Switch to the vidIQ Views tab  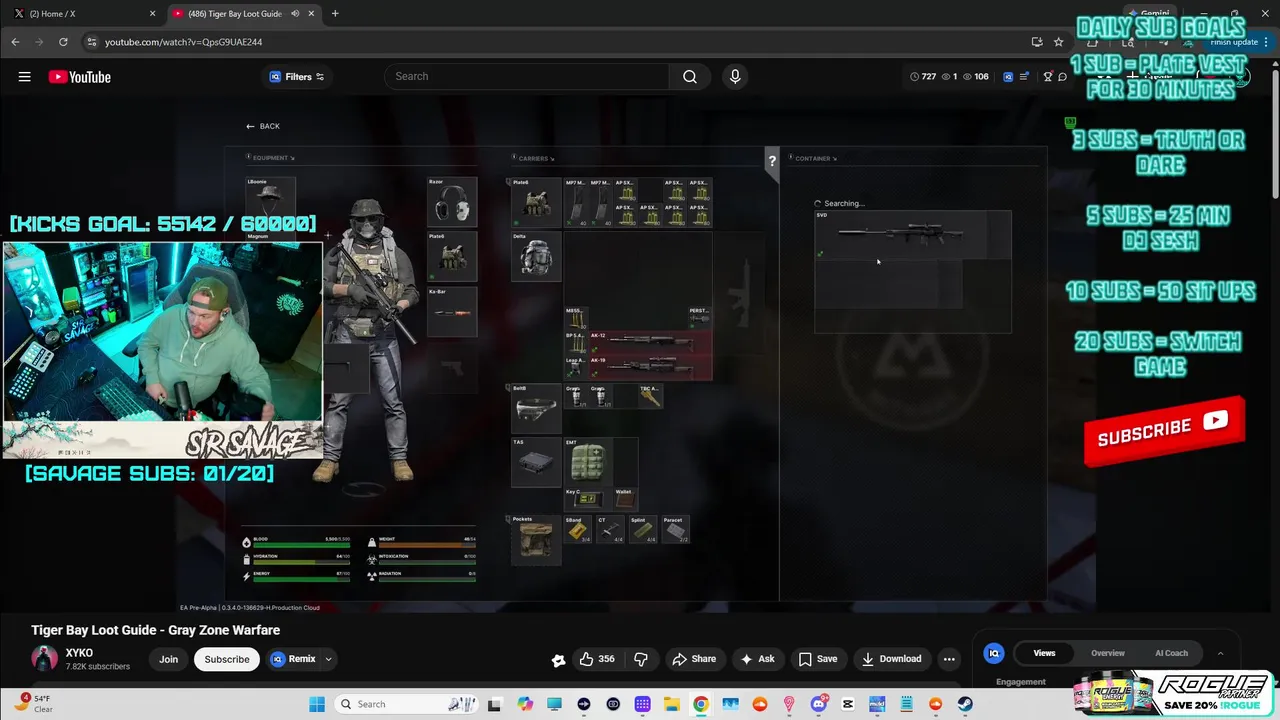tap(1044, 653)
